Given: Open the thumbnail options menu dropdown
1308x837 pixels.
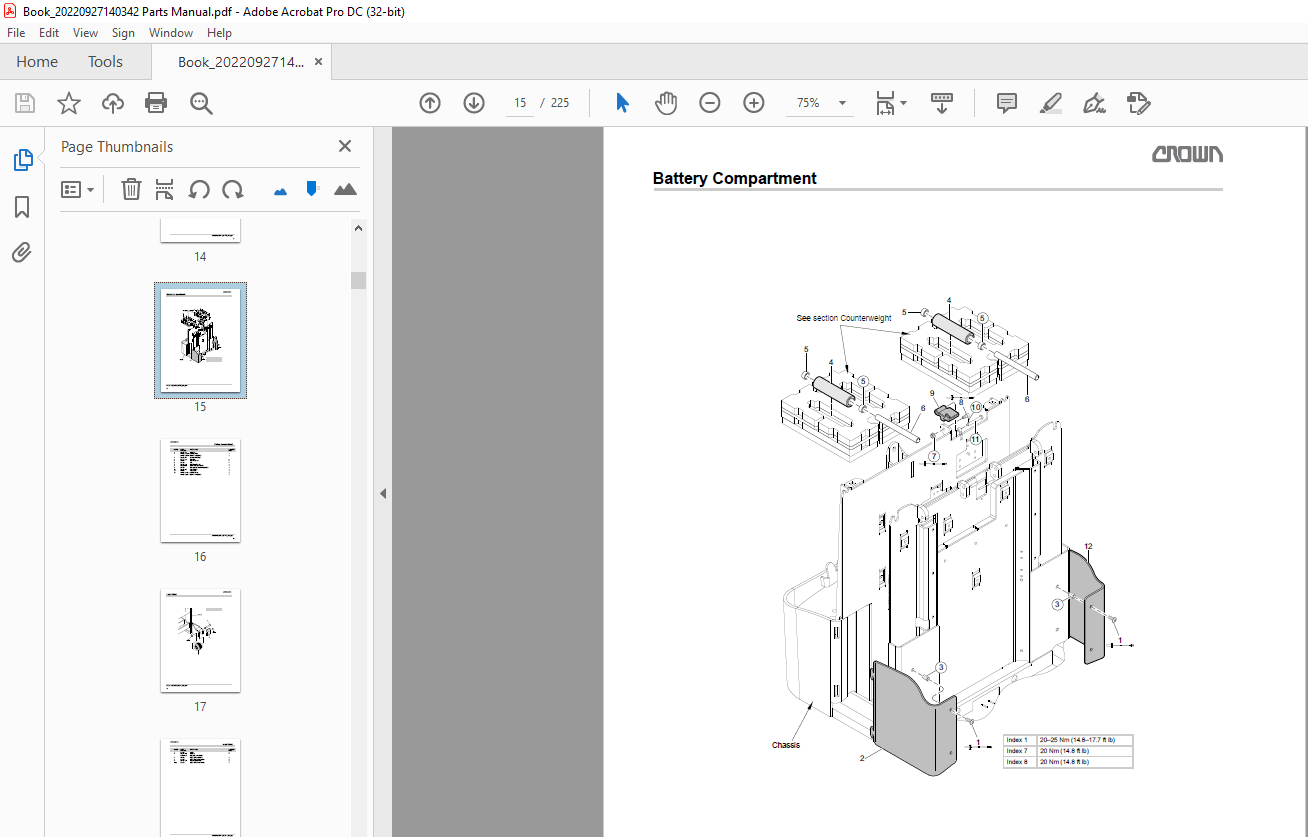Looking at the screenshot, I should click(77, 189).
